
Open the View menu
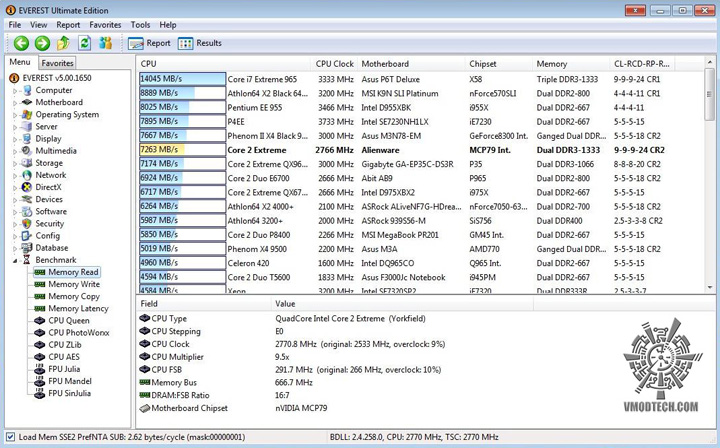(39, 25)
